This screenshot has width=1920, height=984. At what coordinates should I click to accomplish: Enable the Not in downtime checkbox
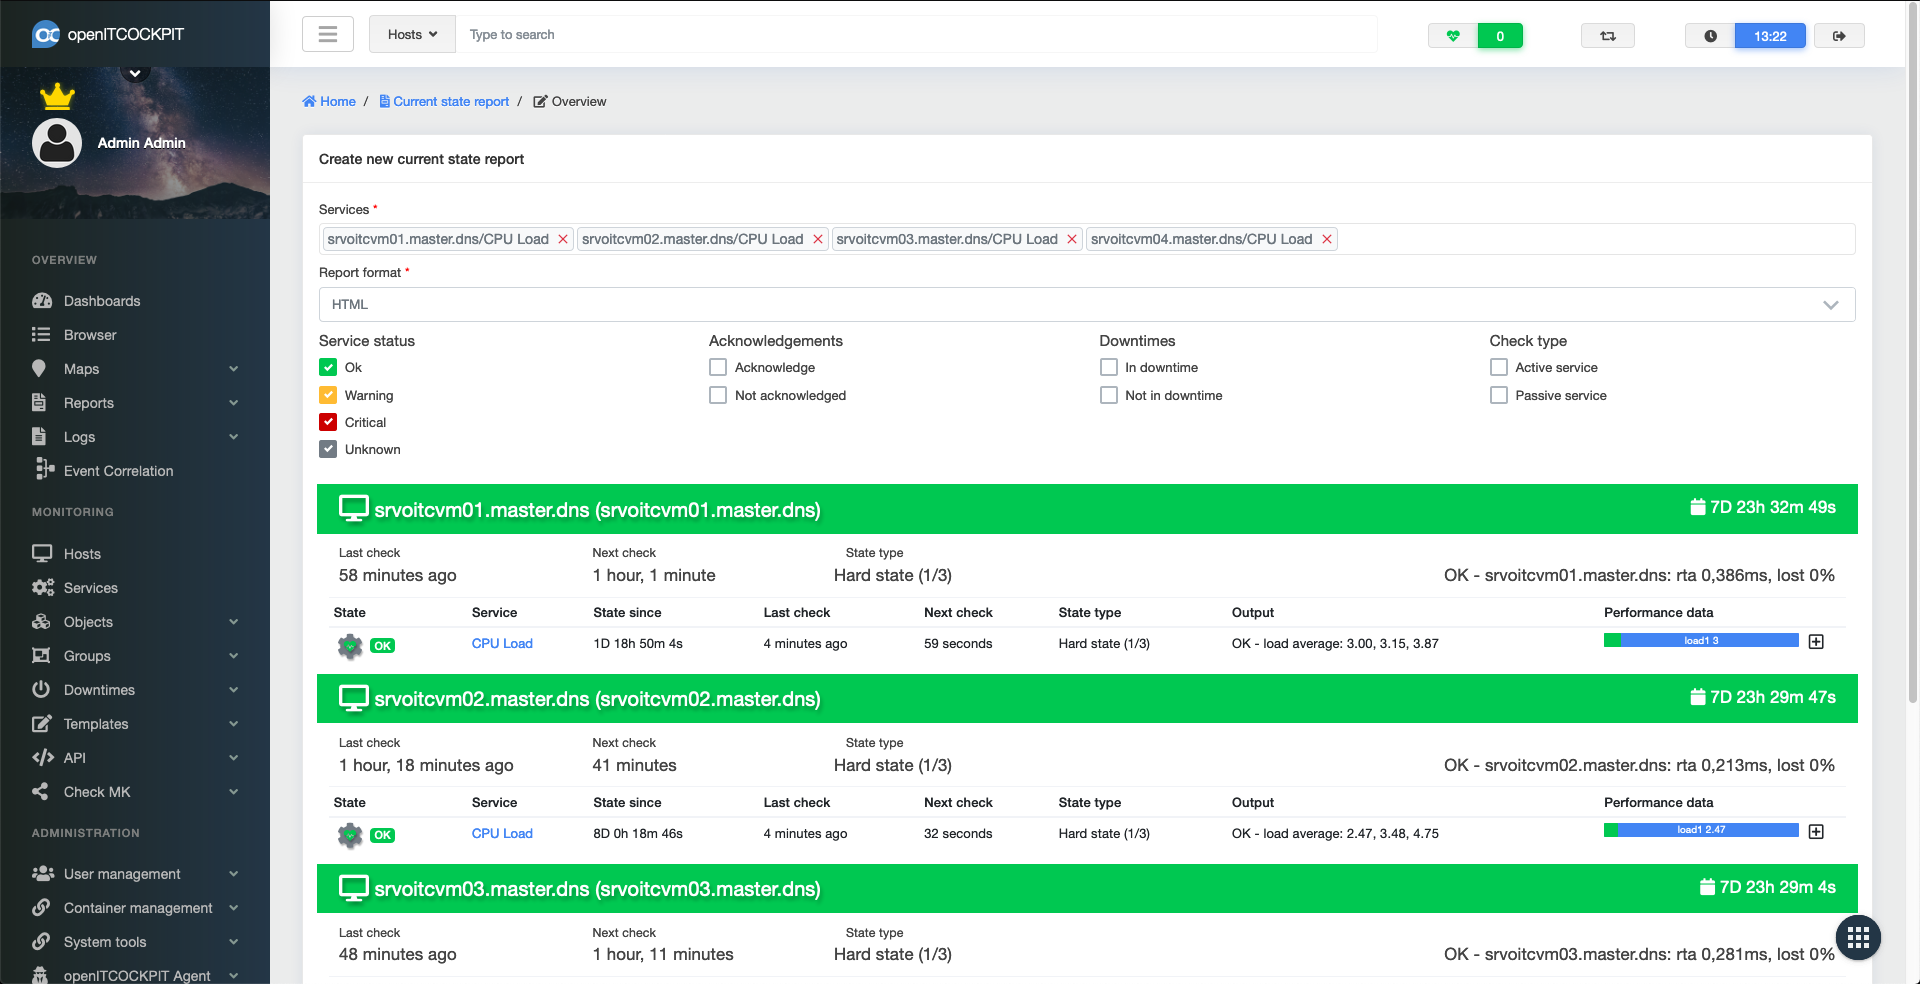click(1108, 395)
